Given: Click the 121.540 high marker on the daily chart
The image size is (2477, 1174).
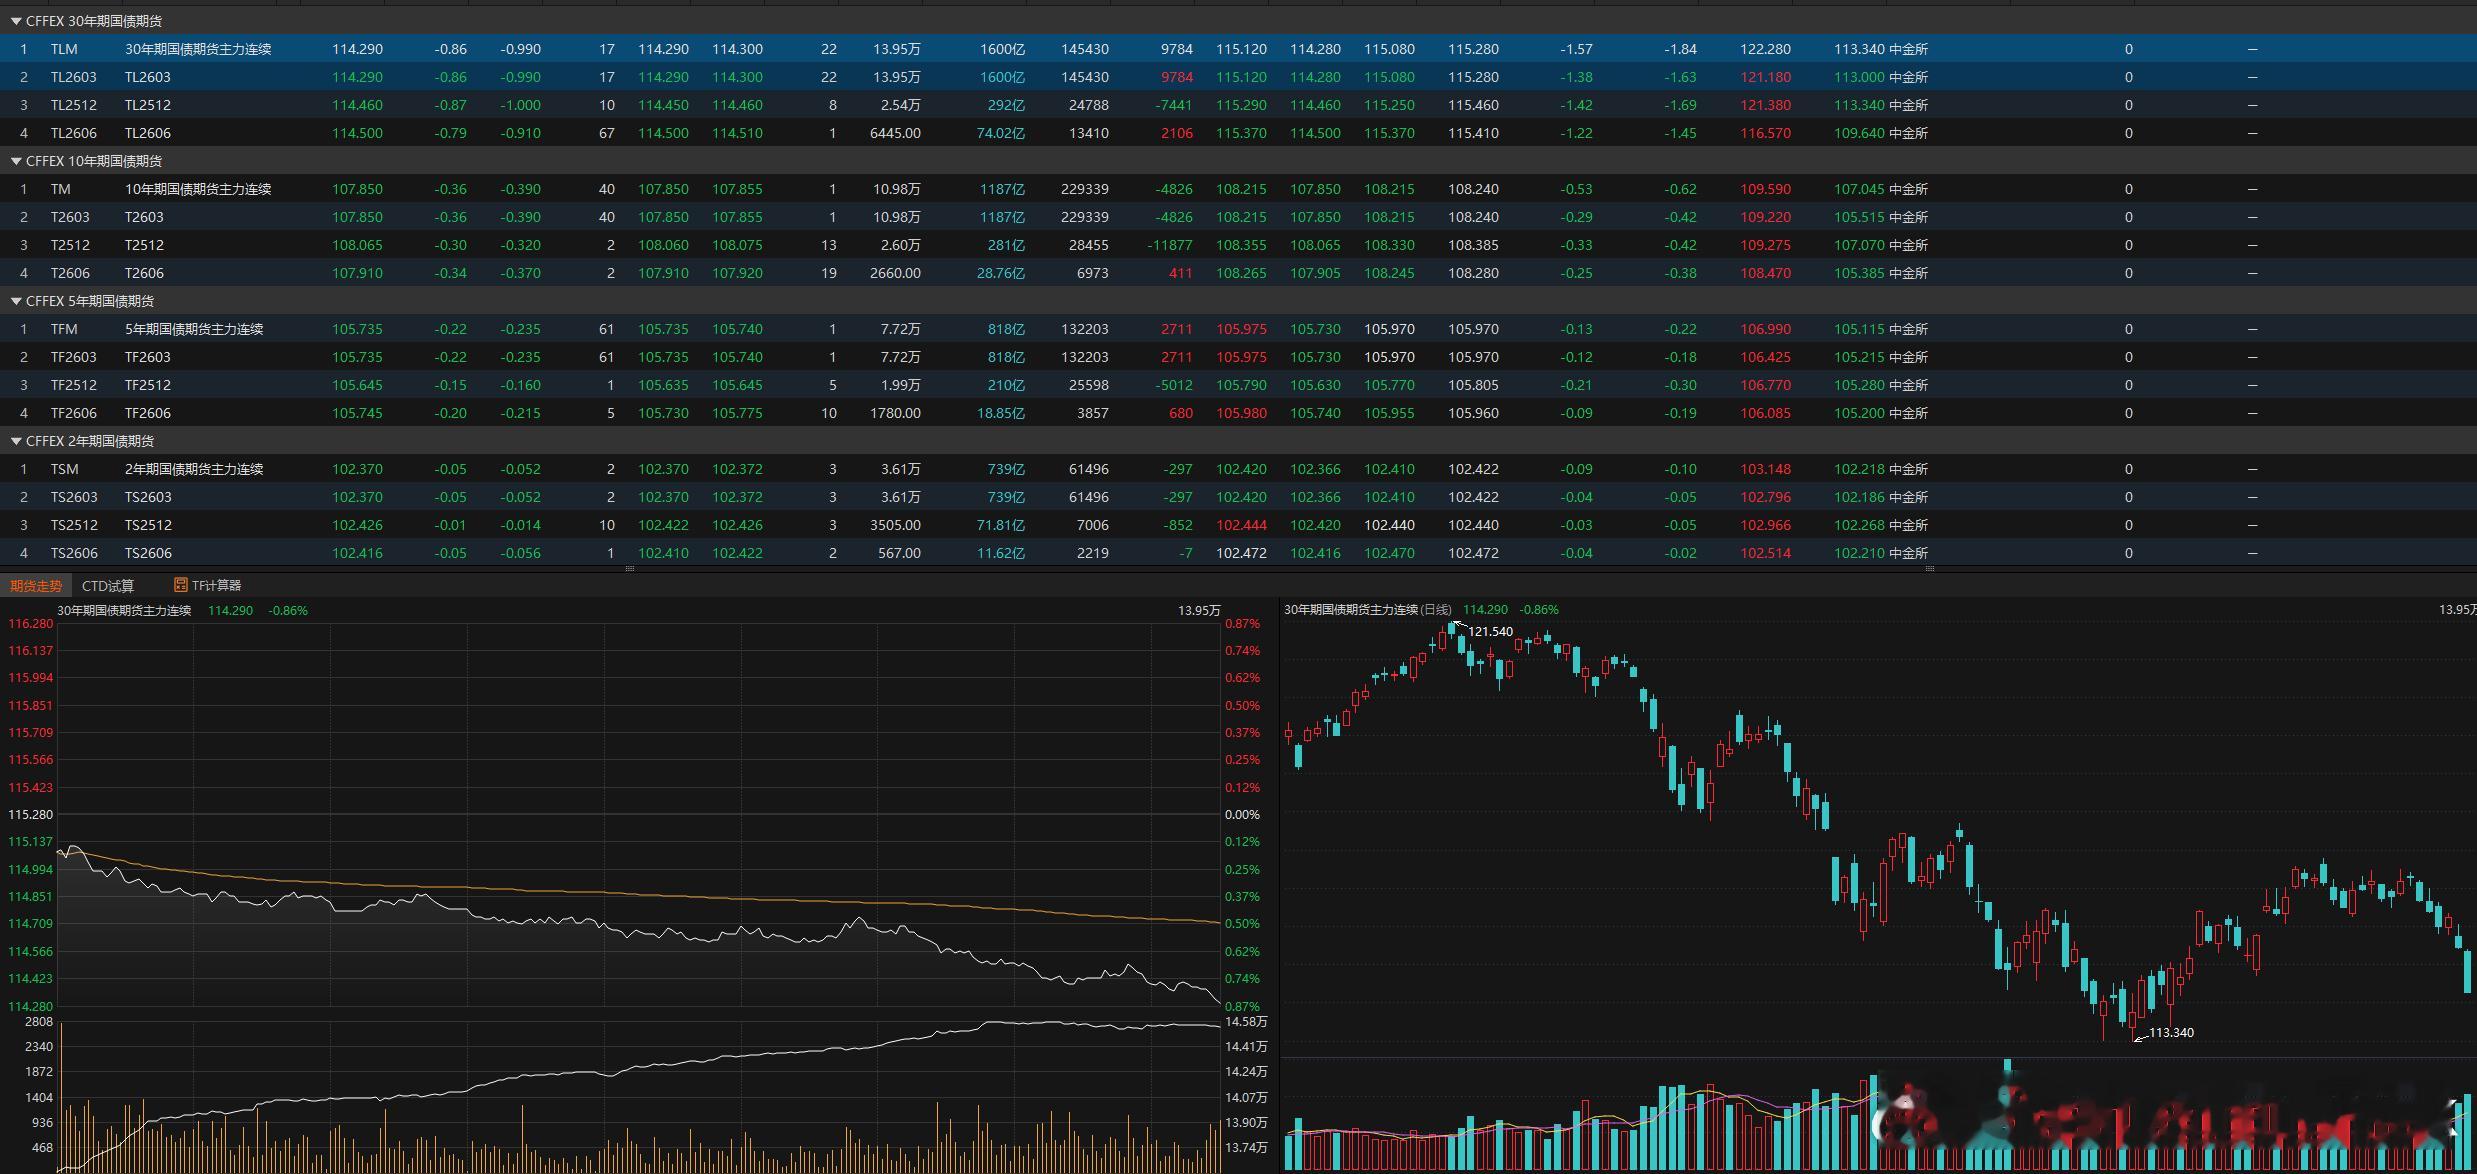Looking at the screenshot, I should [1489, 631].
